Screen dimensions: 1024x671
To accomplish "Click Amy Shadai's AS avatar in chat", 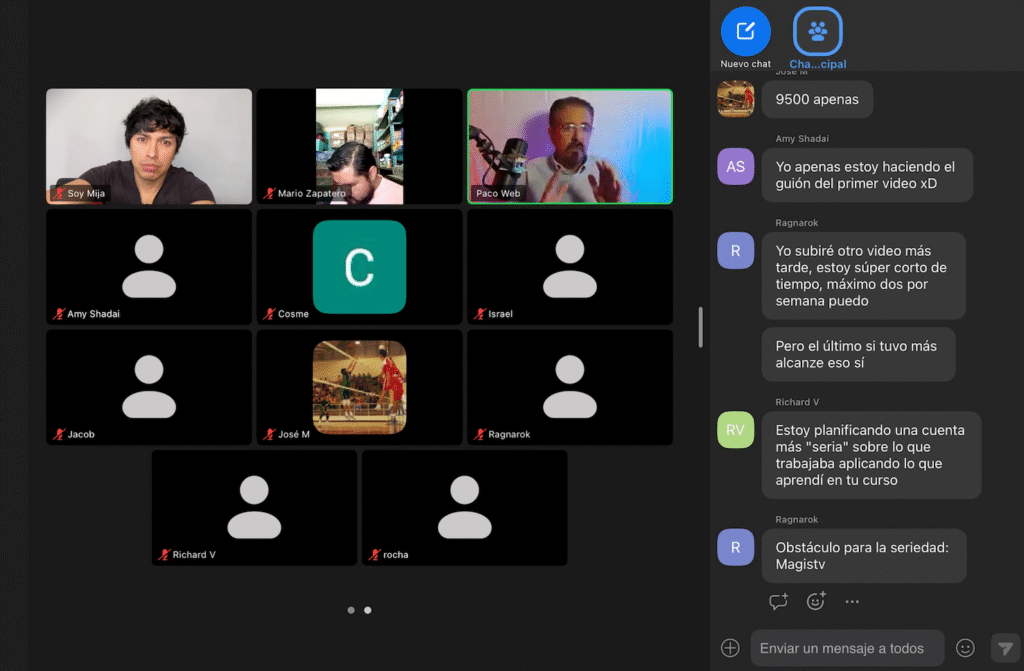I will (x=735, y=166).
